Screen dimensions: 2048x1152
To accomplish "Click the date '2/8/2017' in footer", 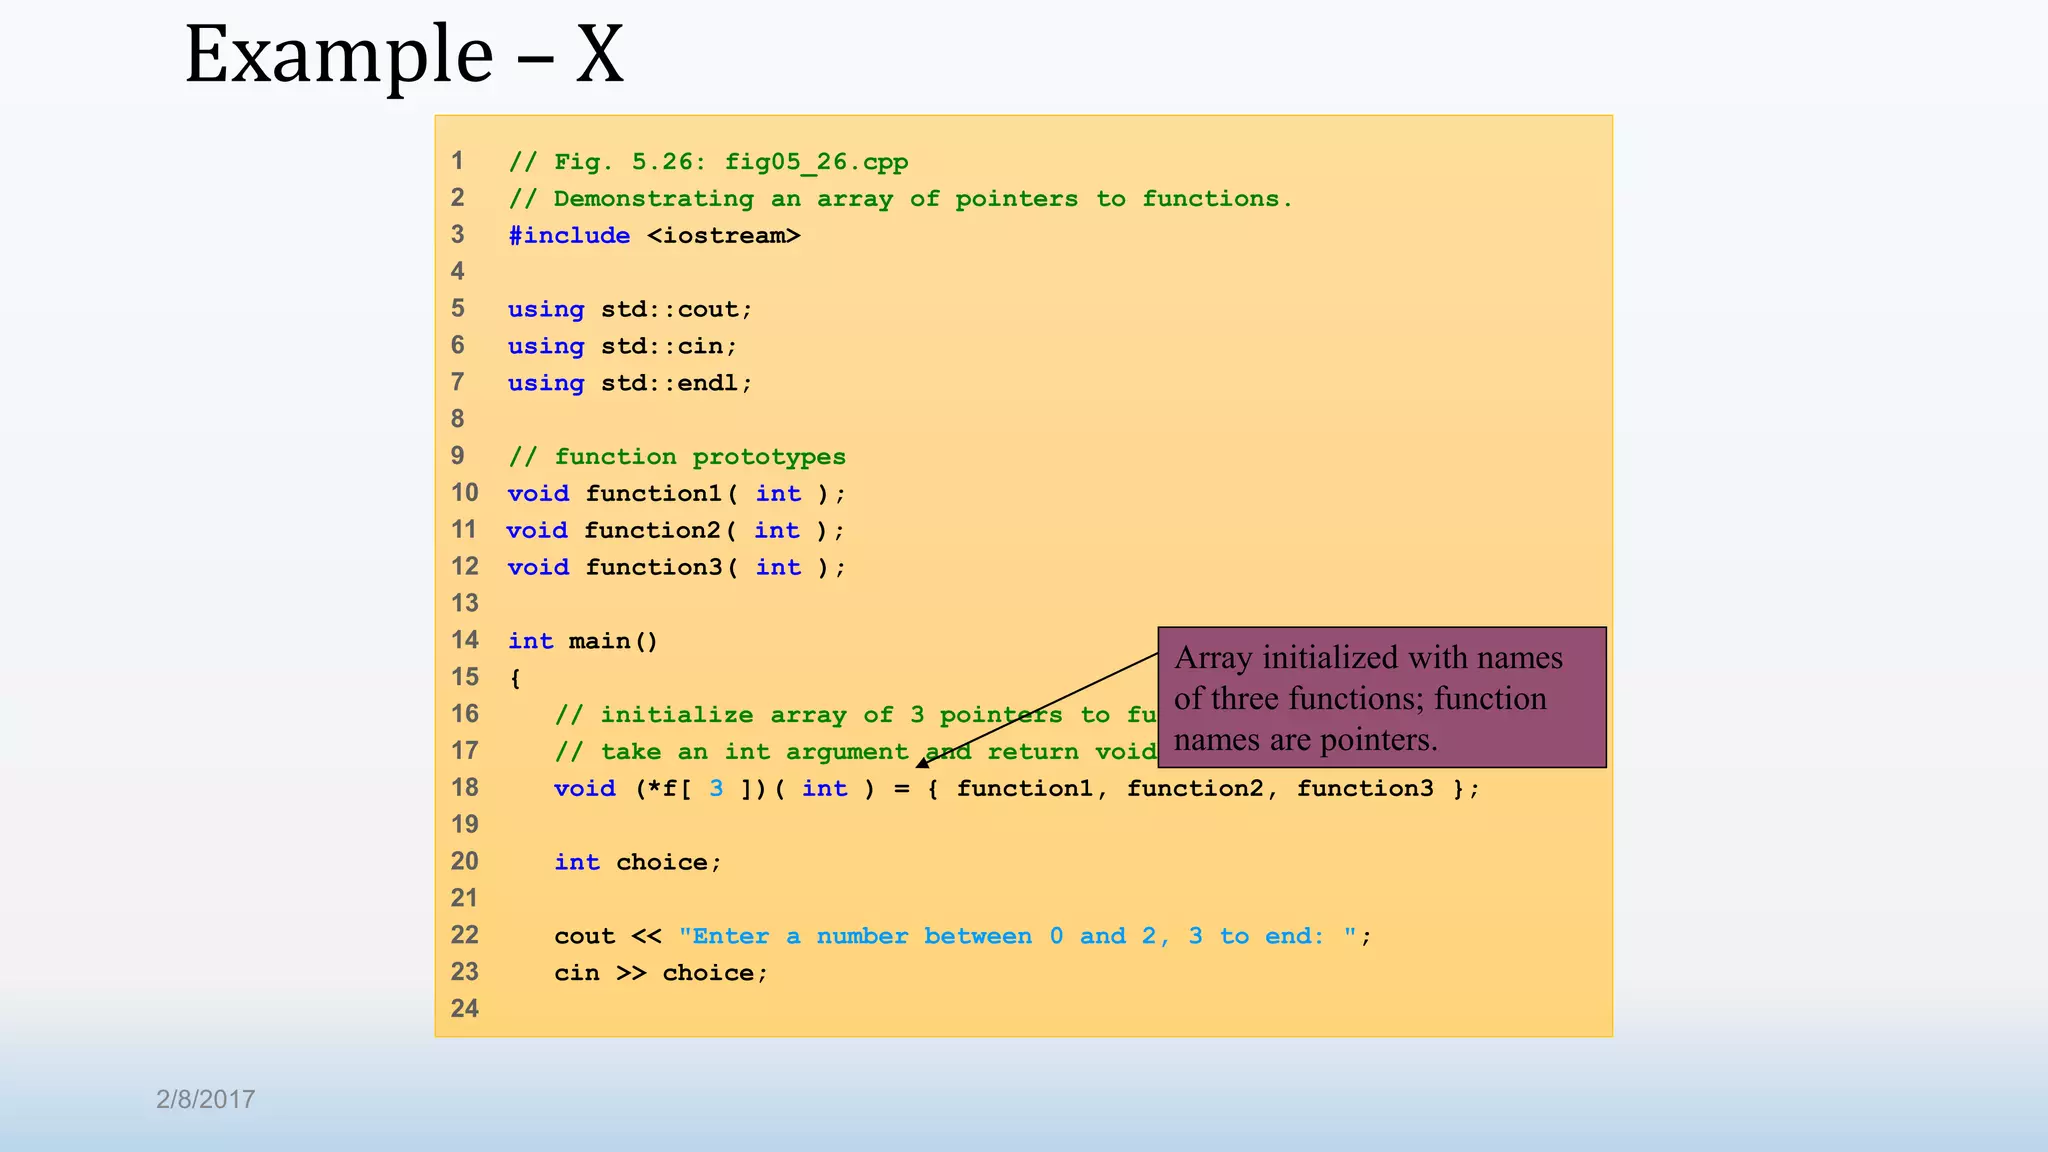I will 205,1100.
